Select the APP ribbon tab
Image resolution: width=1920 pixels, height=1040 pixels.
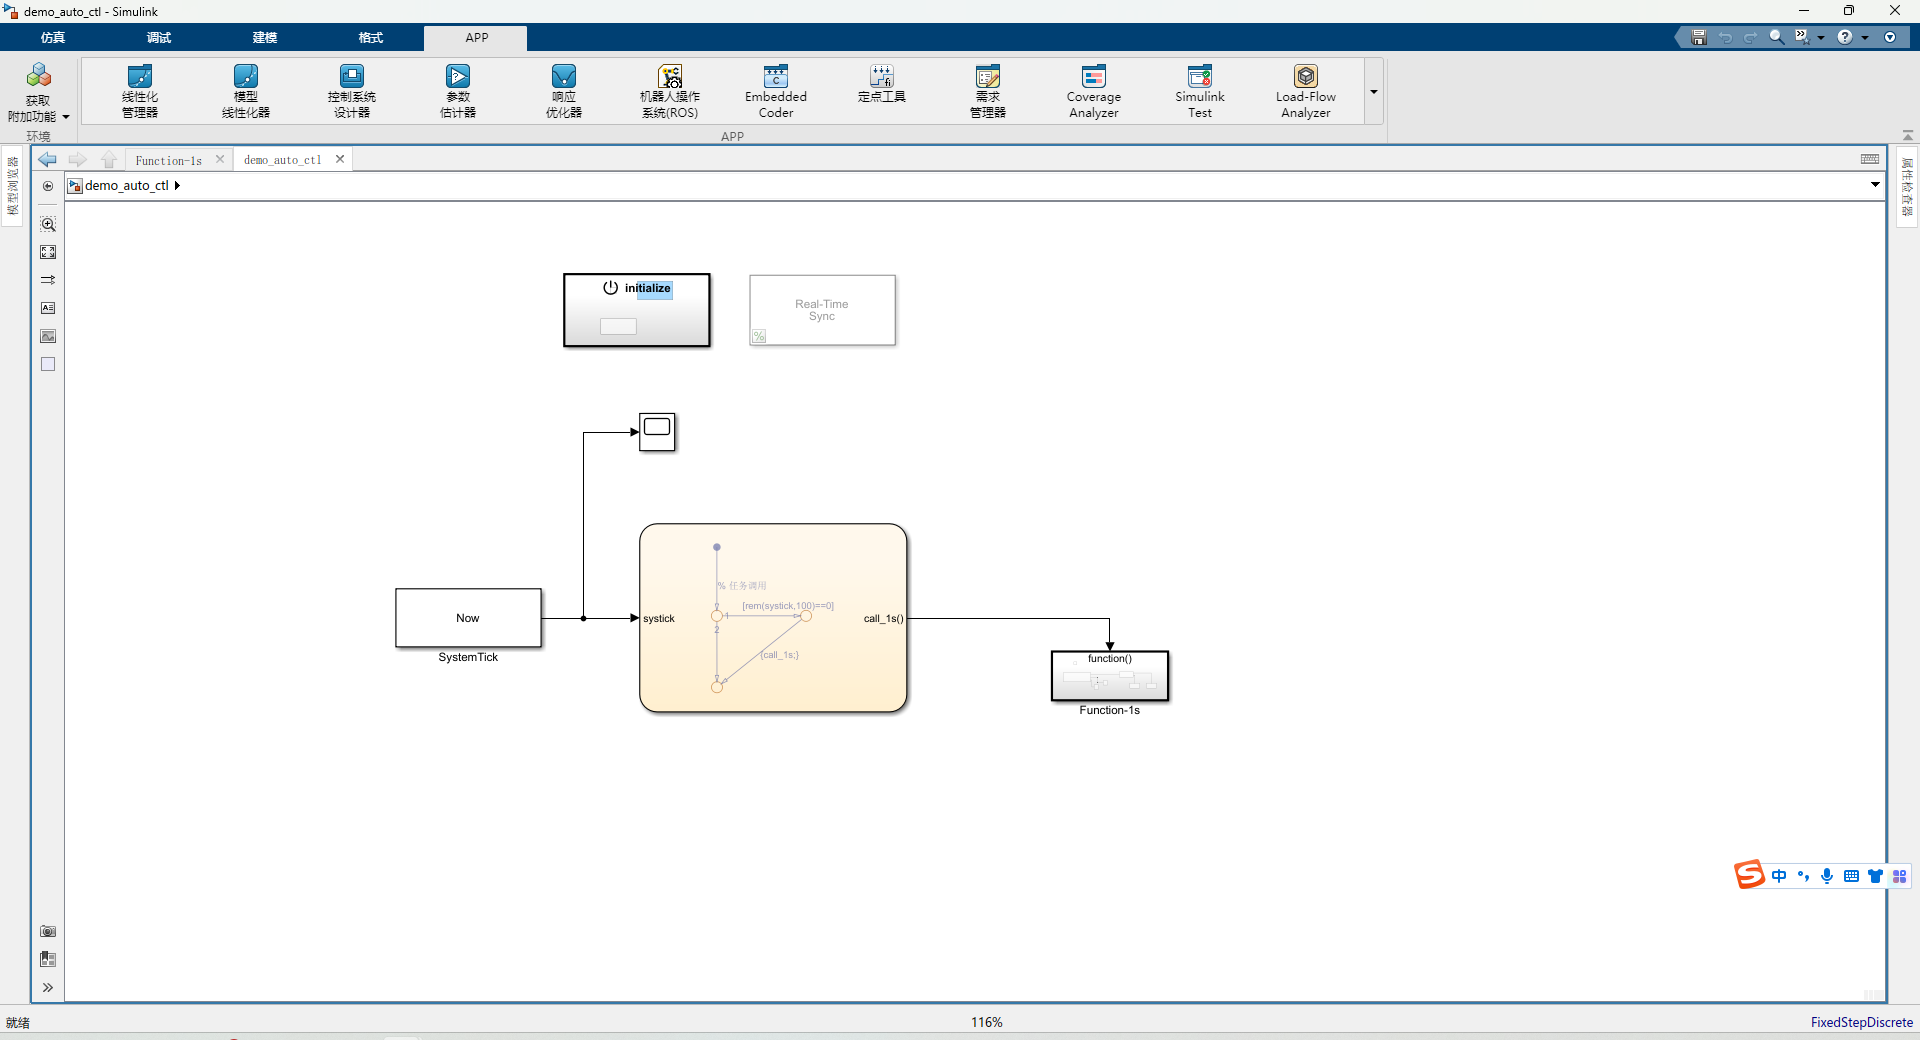coord(476,37)
